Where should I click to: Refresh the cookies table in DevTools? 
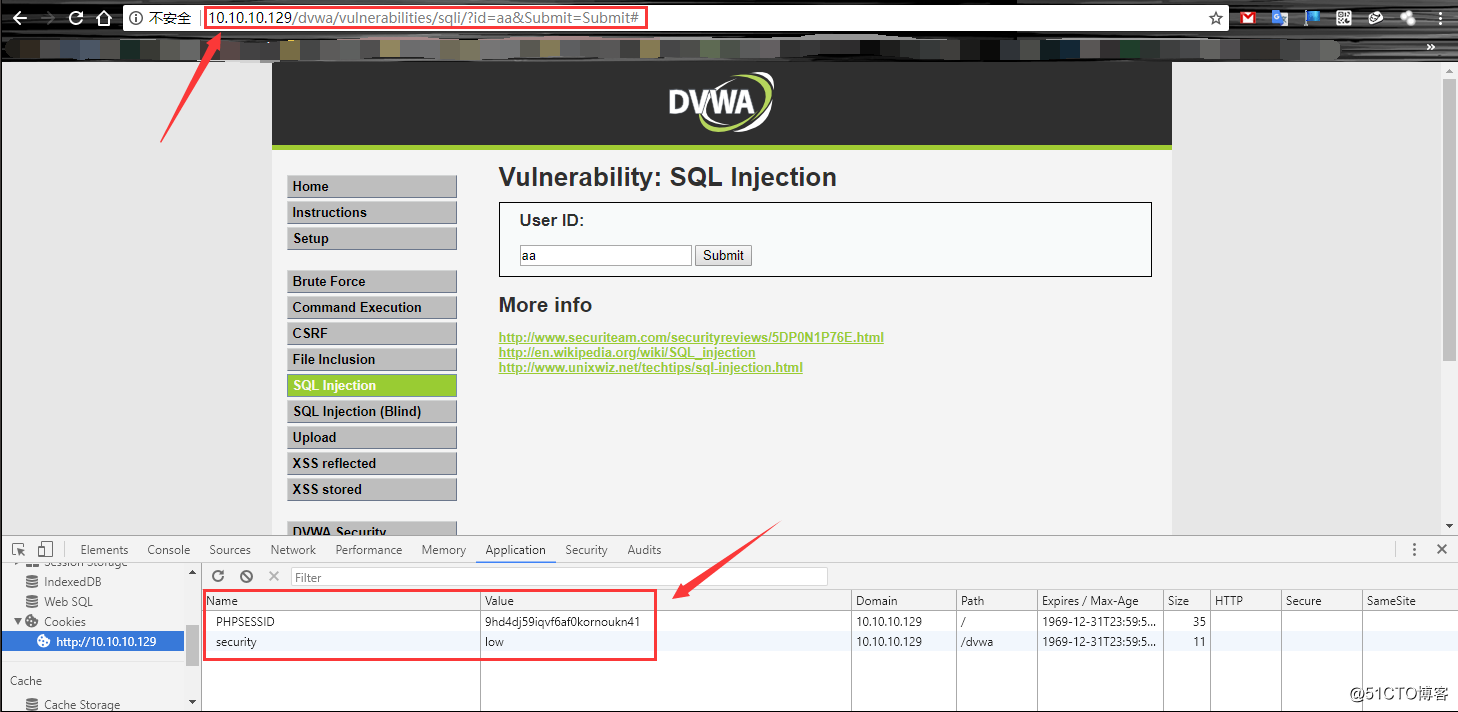218,576
